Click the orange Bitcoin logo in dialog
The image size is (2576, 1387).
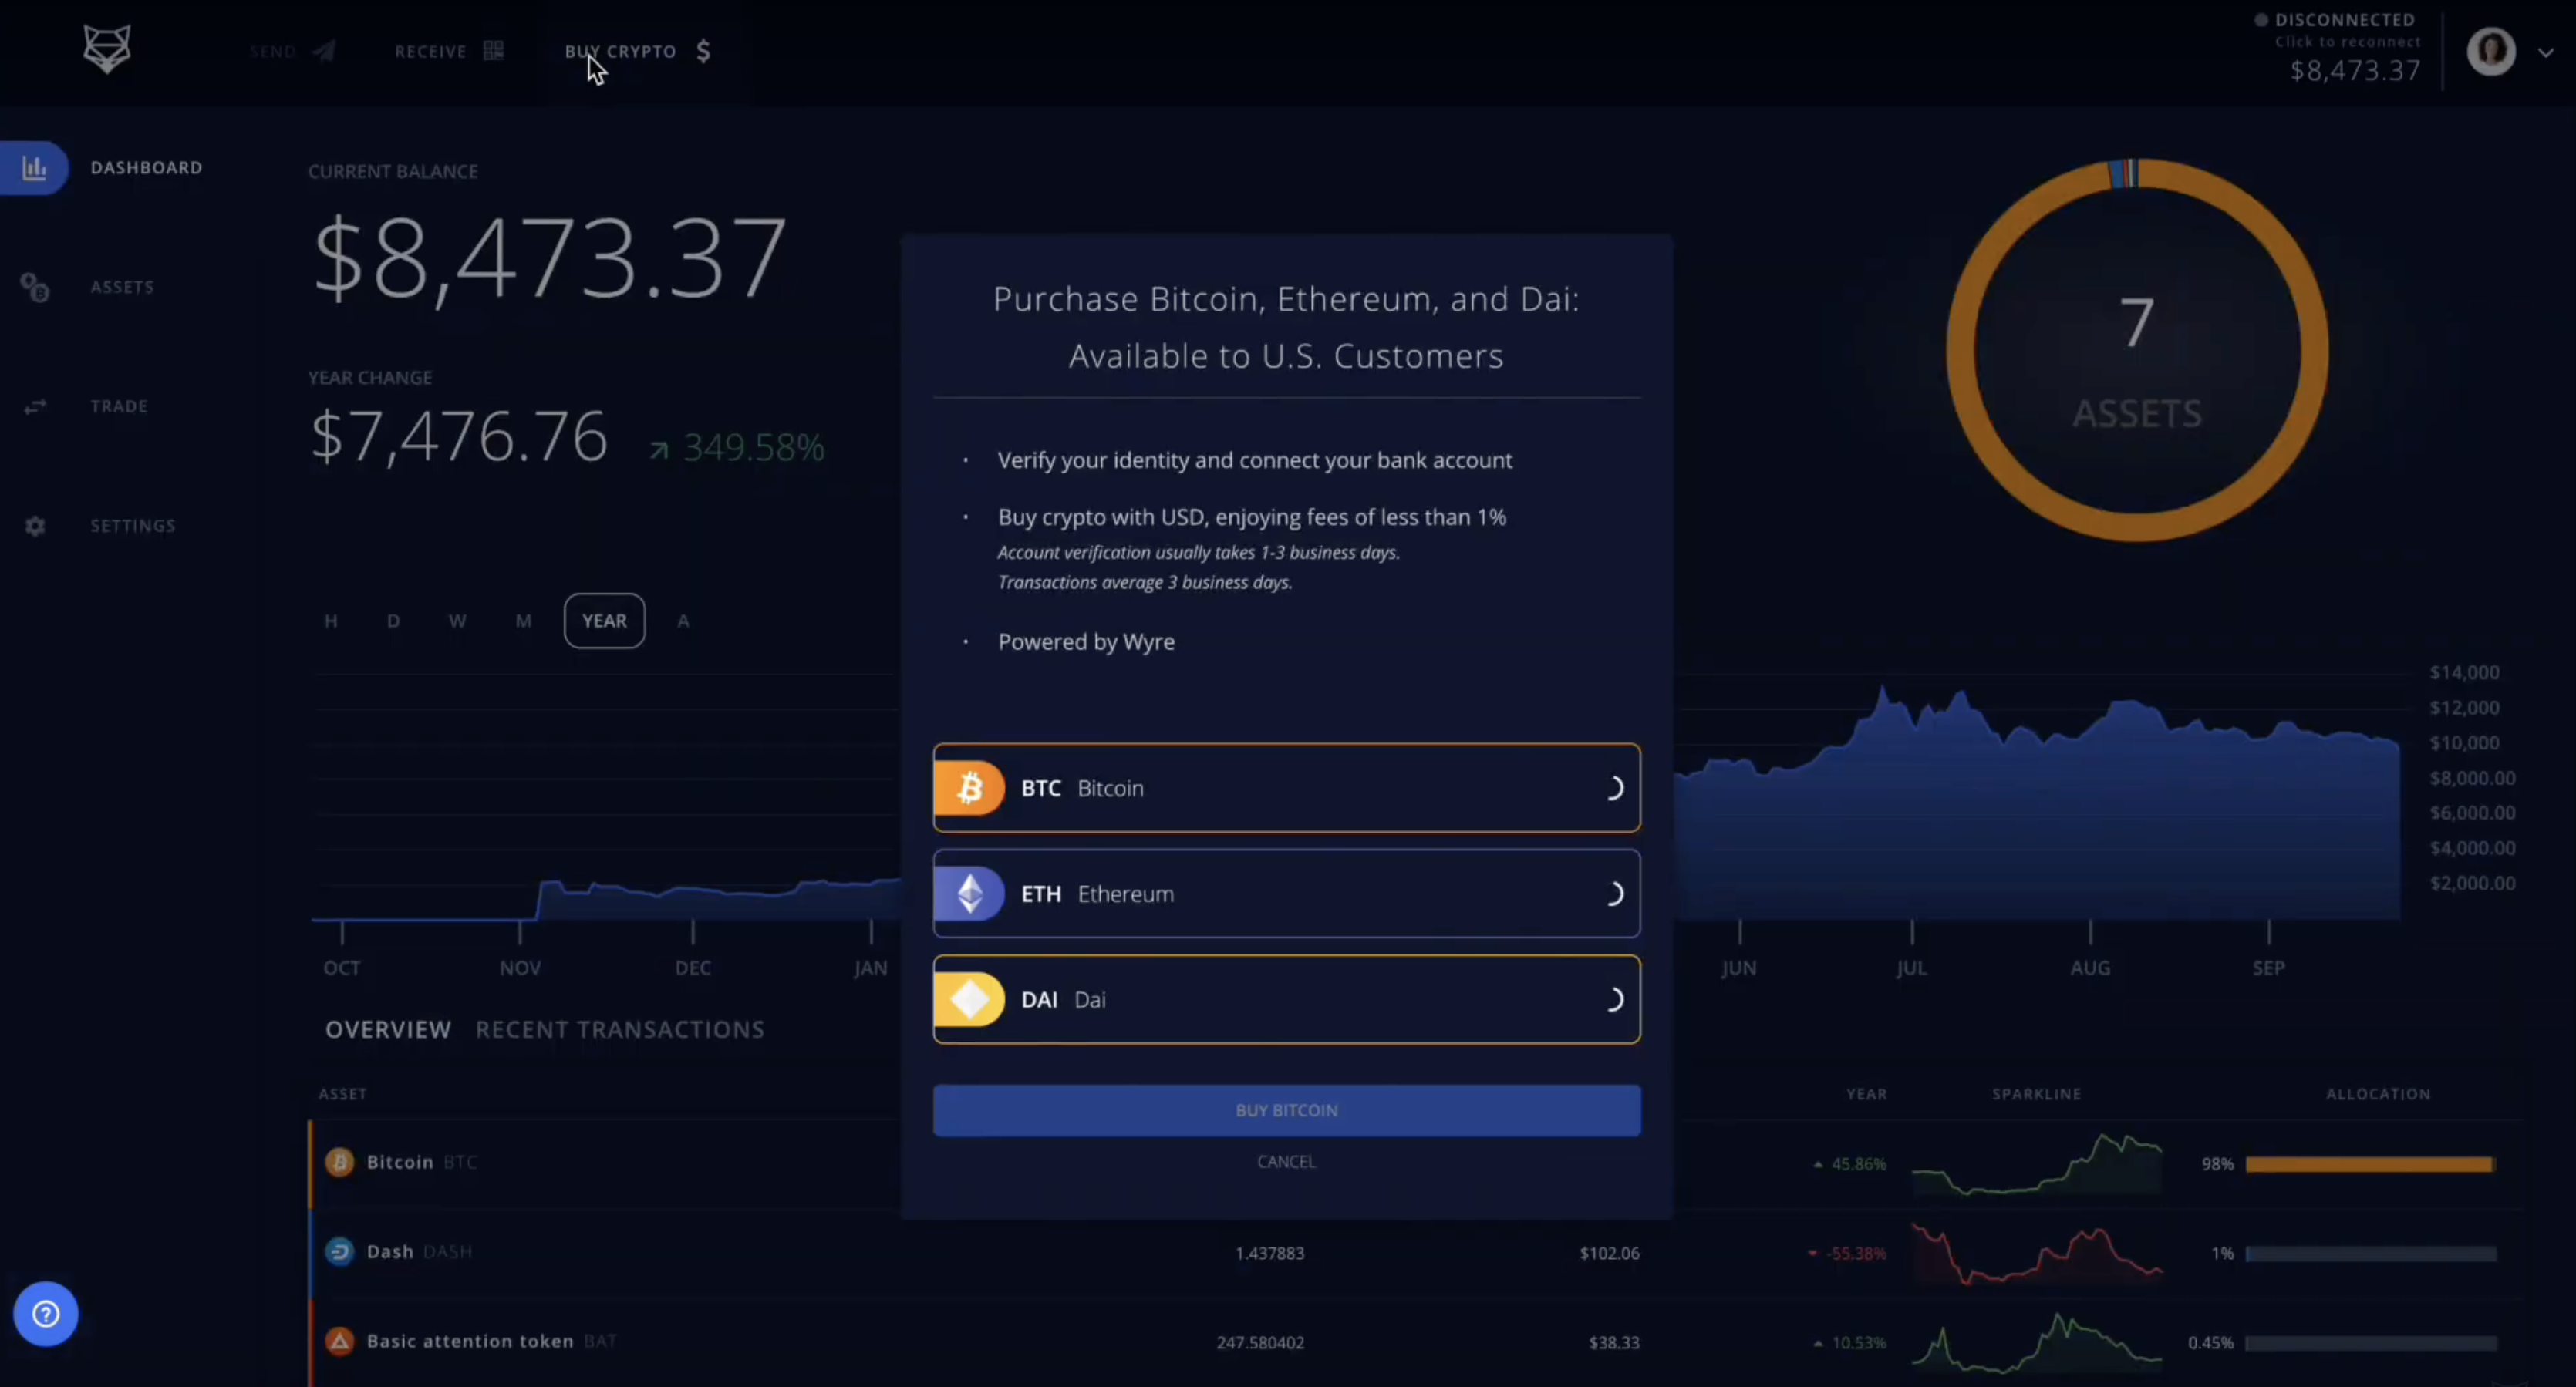[x=969, y=788]
